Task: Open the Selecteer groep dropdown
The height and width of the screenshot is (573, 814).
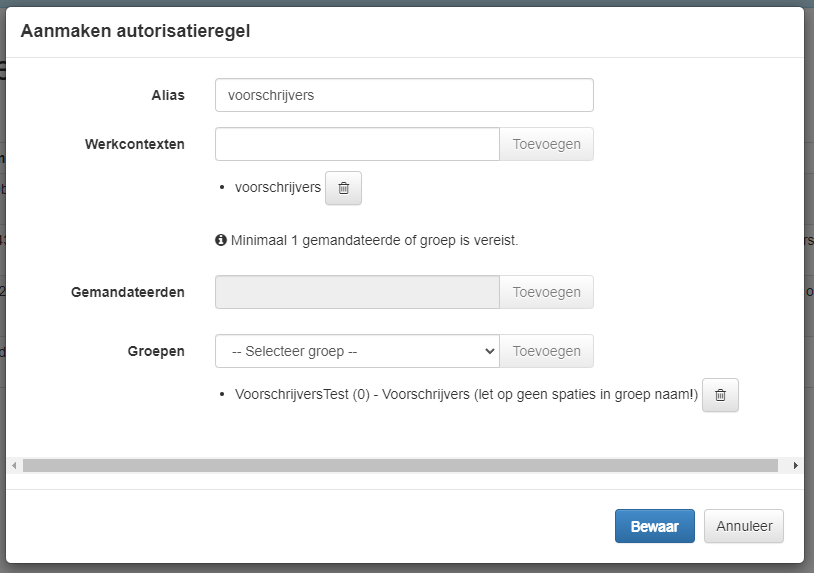Action: [x=356, y=351]
